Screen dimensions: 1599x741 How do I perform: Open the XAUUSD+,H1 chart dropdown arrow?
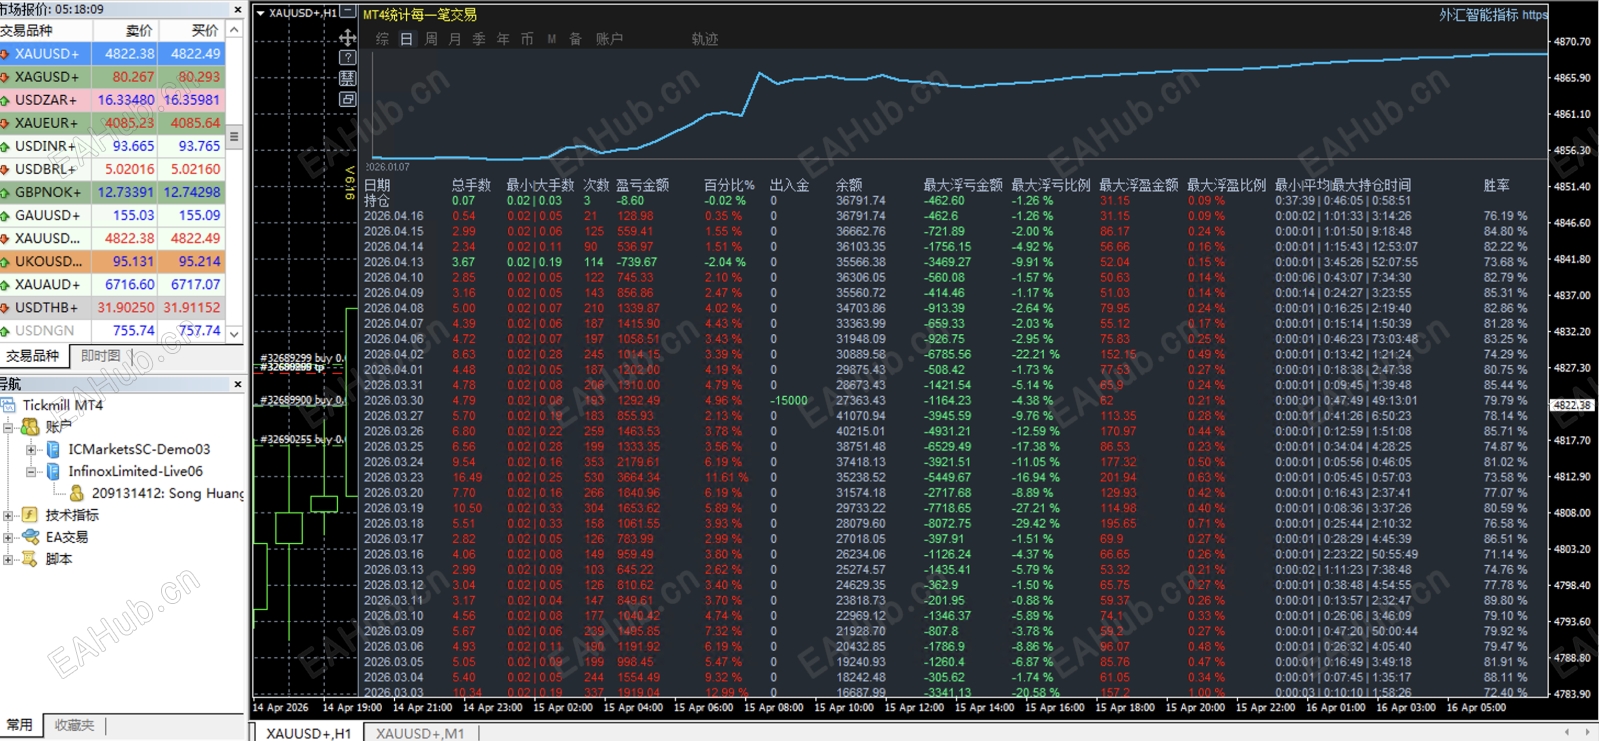tap(260, 13)
